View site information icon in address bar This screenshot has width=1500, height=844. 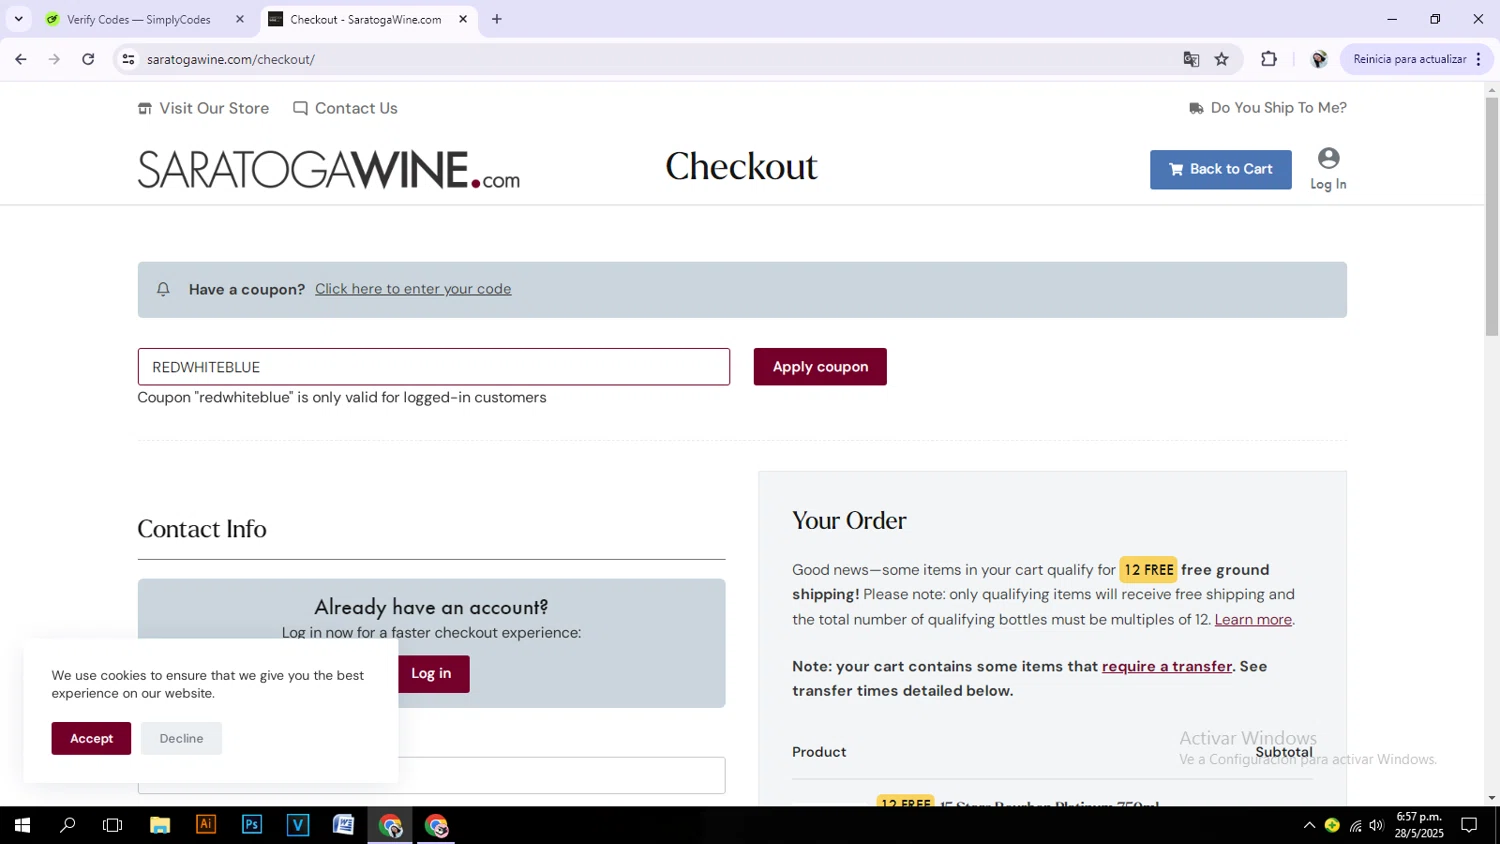[x=128, y=59]
